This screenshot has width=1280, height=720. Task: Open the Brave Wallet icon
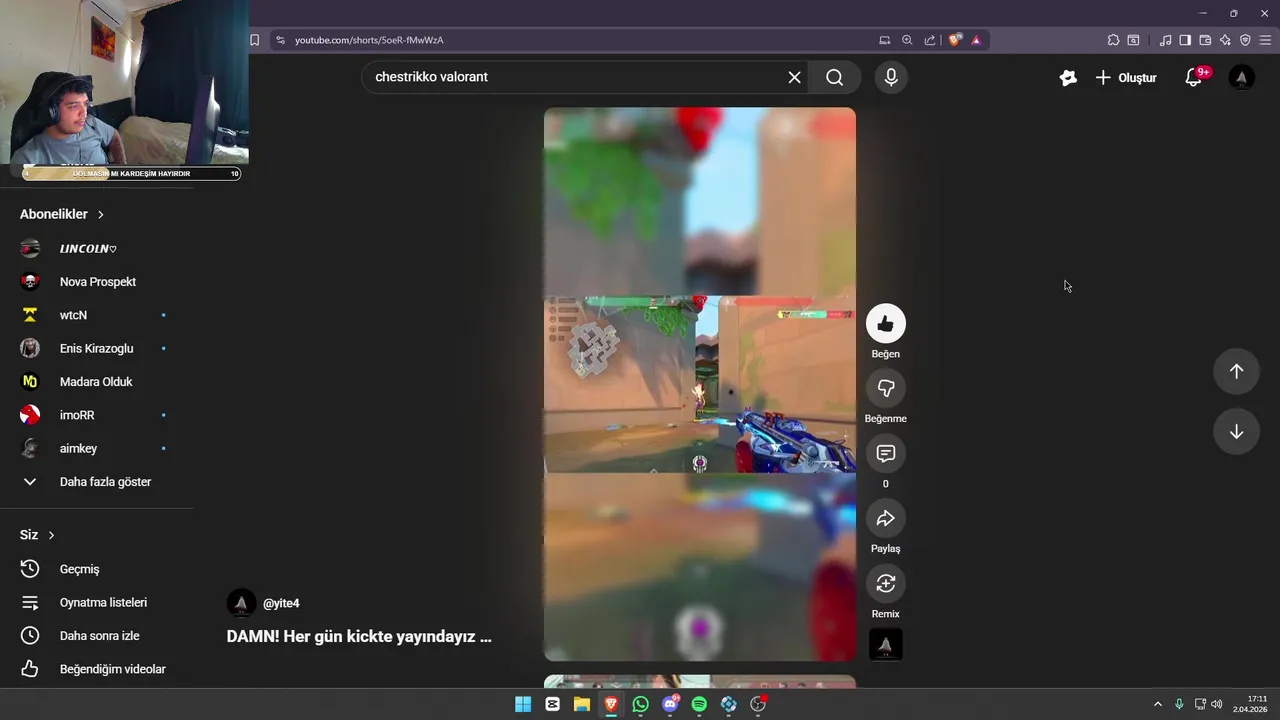pyautogui.click(x=1205, y=40)
